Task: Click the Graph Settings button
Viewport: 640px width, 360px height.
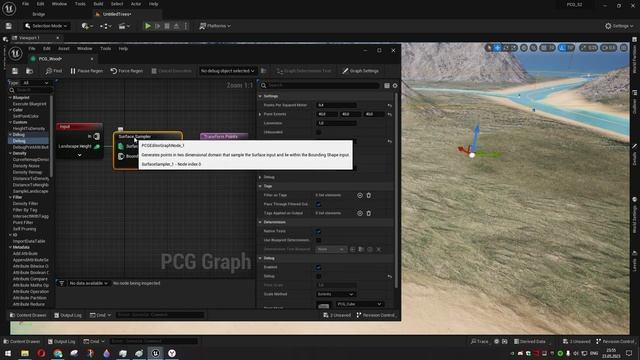Action: [360, 71]
